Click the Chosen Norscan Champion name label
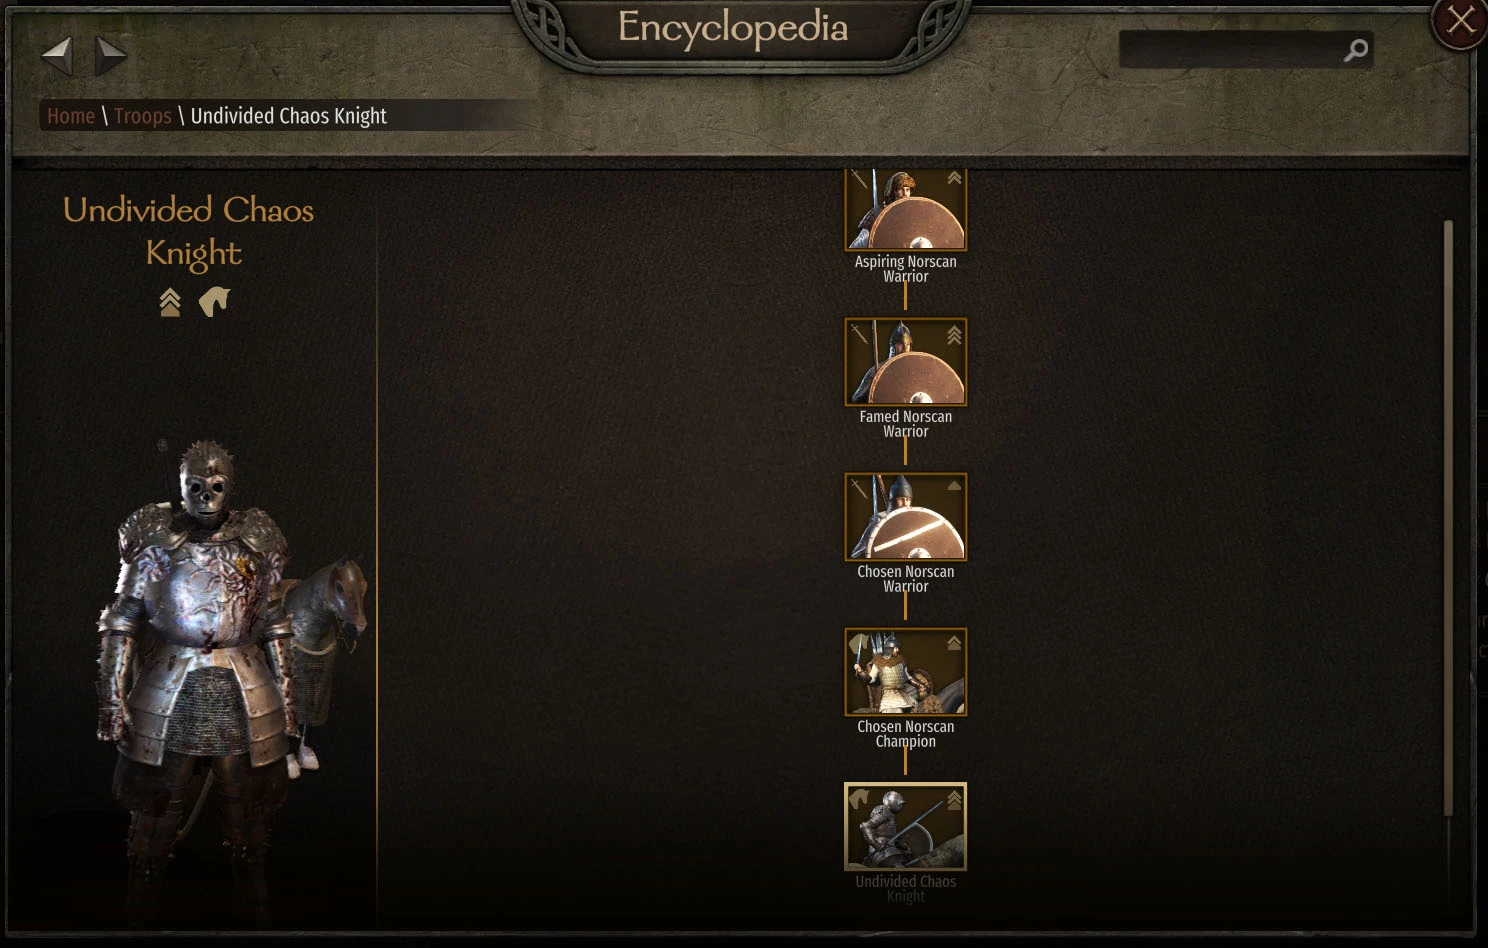This screenshot has width=1488, height=948. [x=906, y=734]
